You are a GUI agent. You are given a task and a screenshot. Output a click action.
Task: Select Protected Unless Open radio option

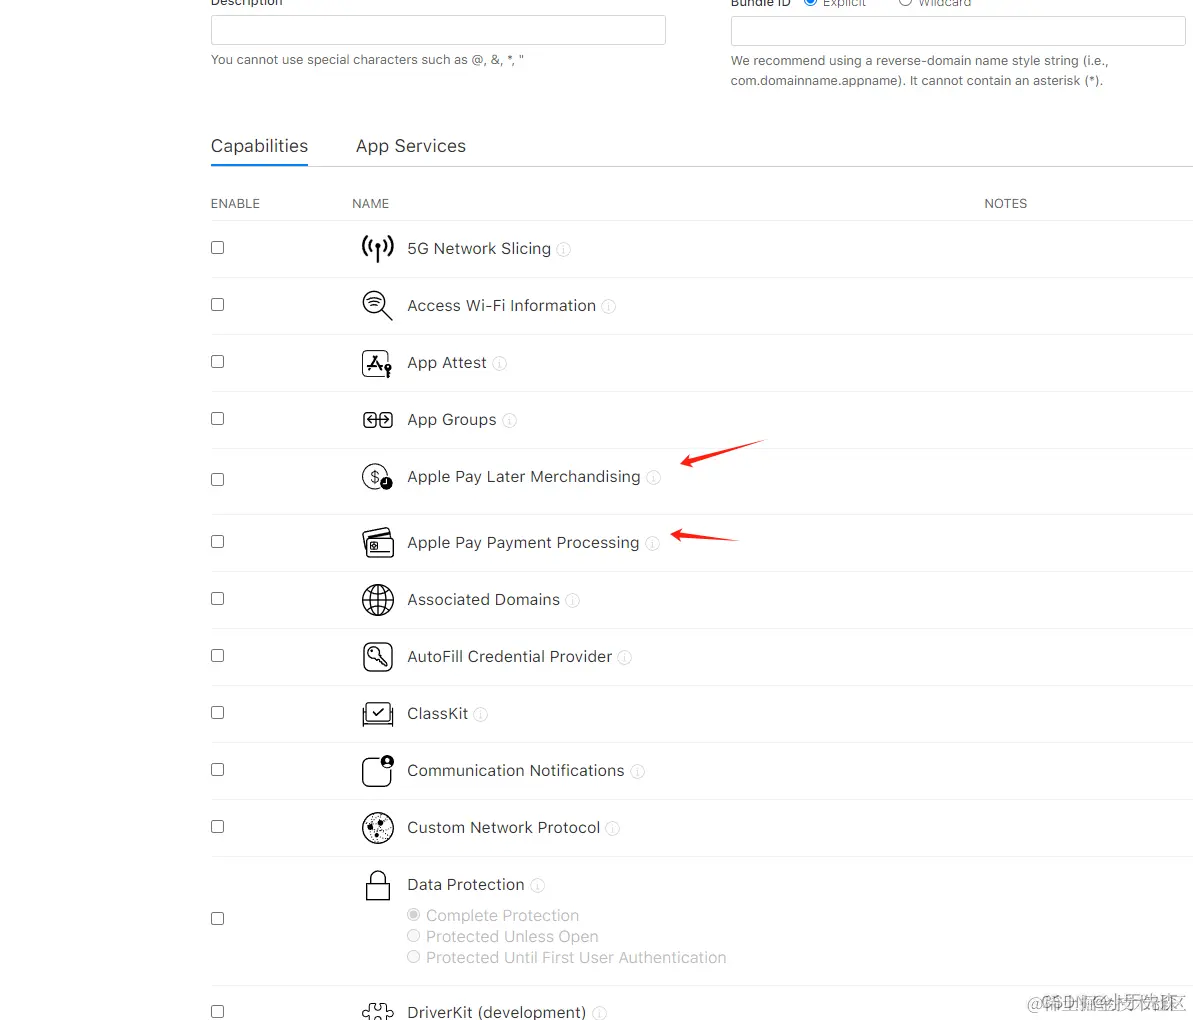413,936
